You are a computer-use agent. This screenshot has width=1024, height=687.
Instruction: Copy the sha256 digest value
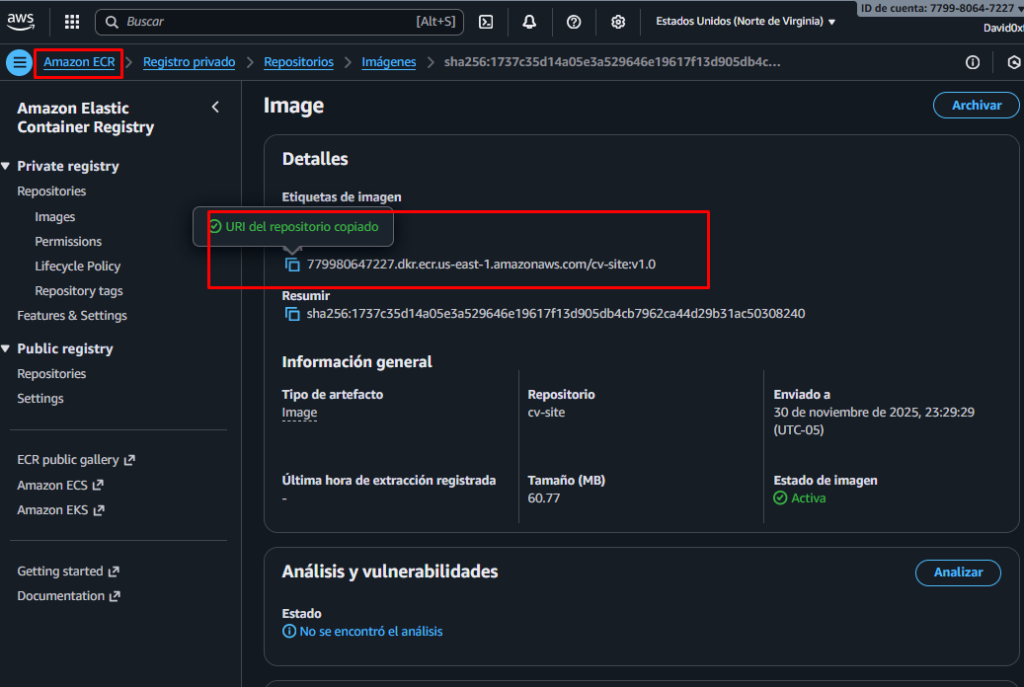292,314
